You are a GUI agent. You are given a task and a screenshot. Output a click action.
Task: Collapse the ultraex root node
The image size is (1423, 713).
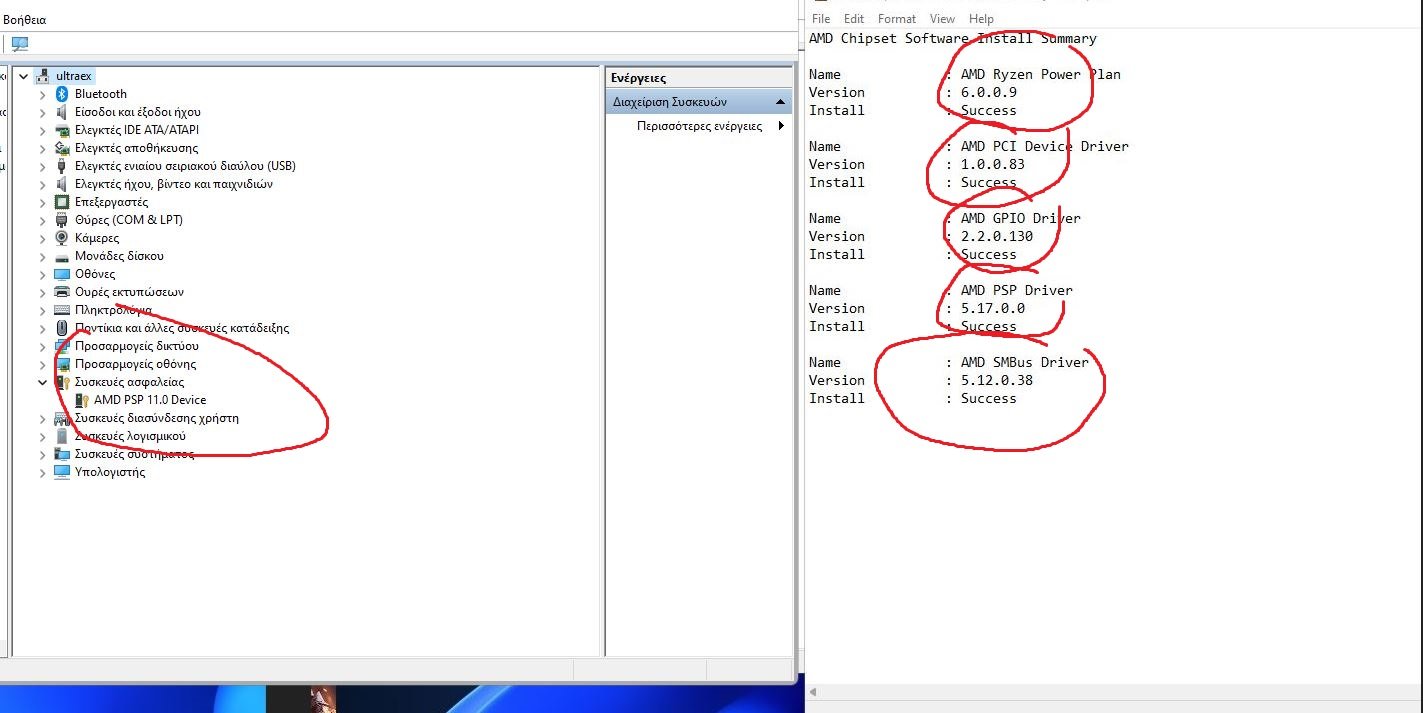pyautogui.click(x=23, y=76)
